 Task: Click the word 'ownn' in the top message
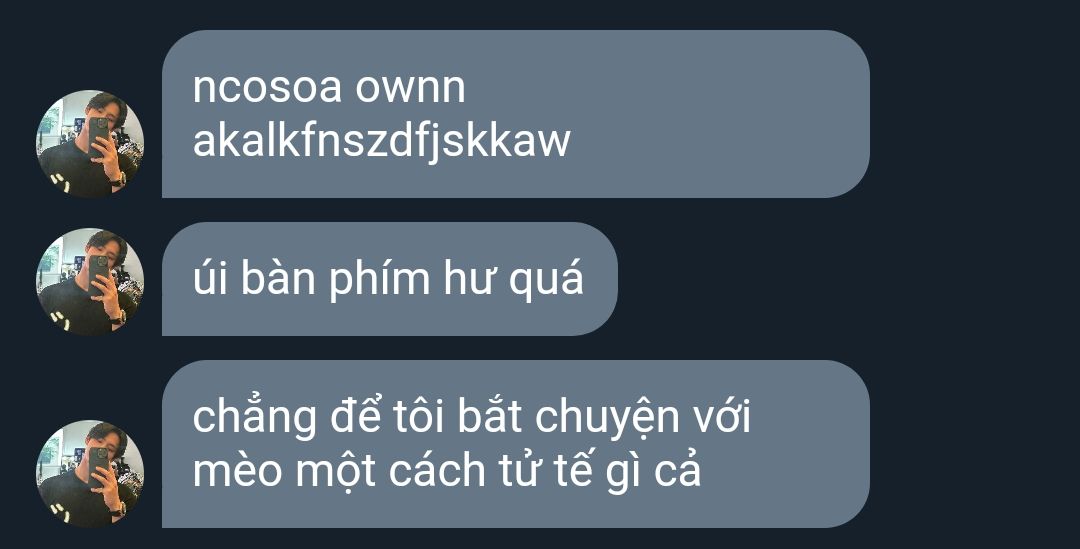pos(411,90)
